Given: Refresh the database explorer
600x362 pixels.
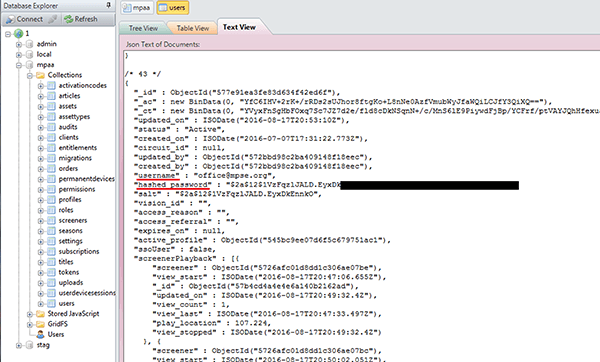Looking at the screenshot, I should (x=81, y=19).
